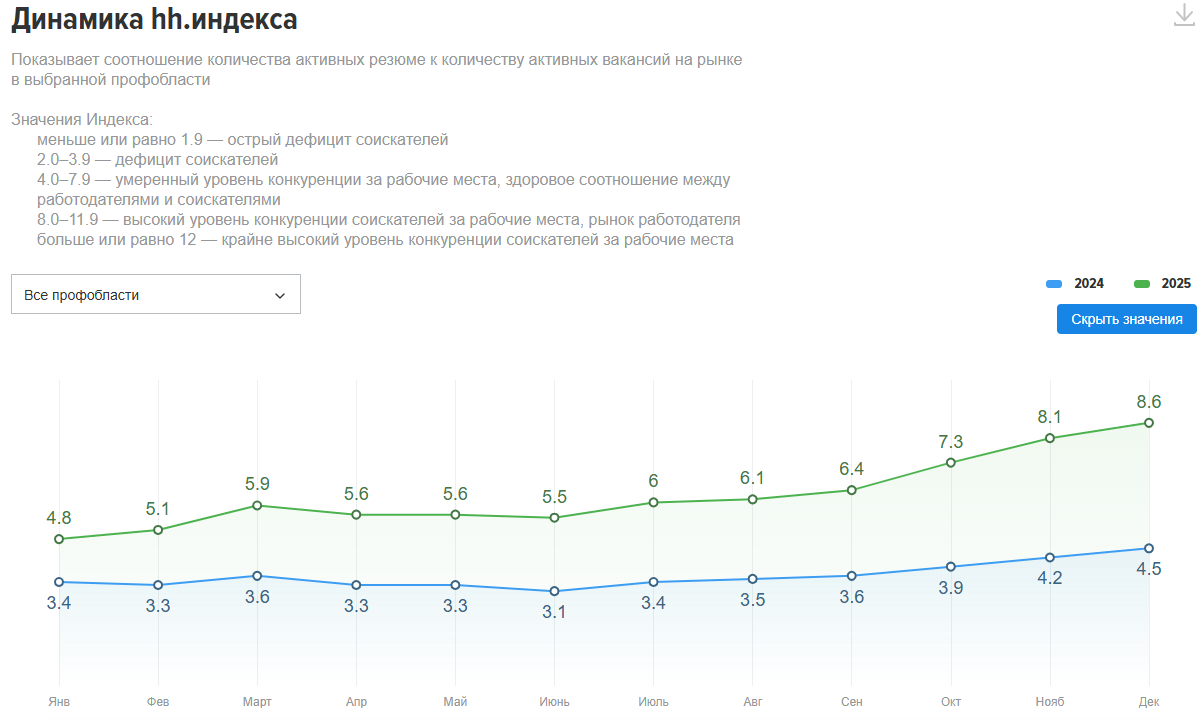Click the October 2025 point 7.3
The image size is (1198, 721).
[x=951, y=462]
